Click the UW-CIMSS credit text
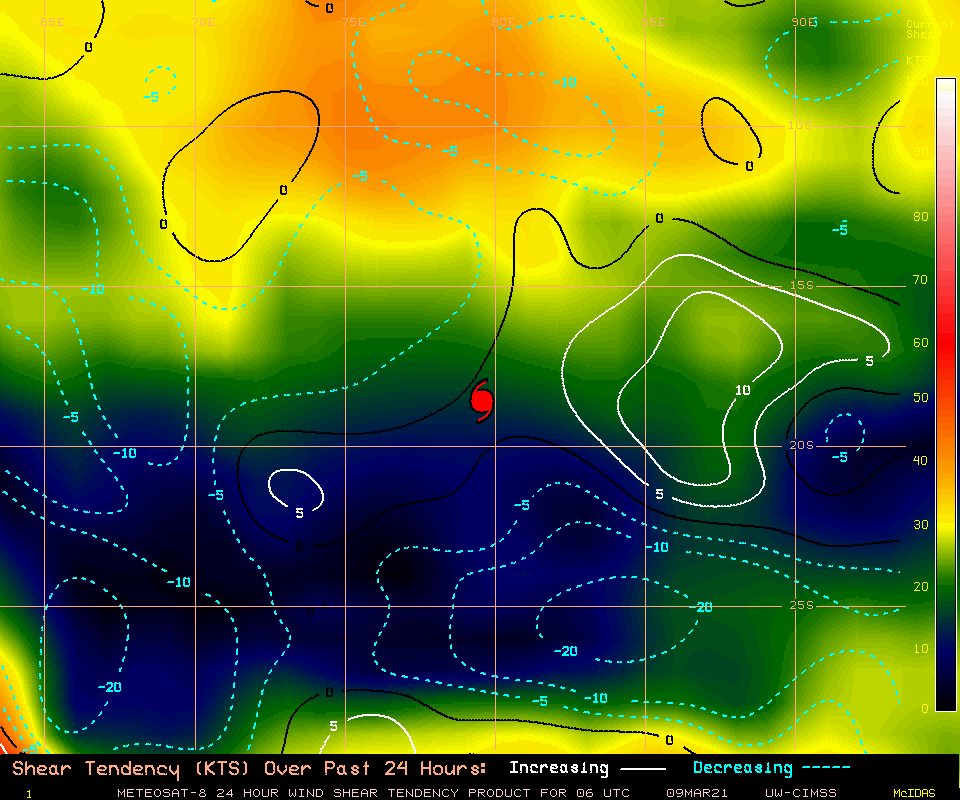Image resolution: width=960 pixels, height=800 pixels. [x=800, y=793]
